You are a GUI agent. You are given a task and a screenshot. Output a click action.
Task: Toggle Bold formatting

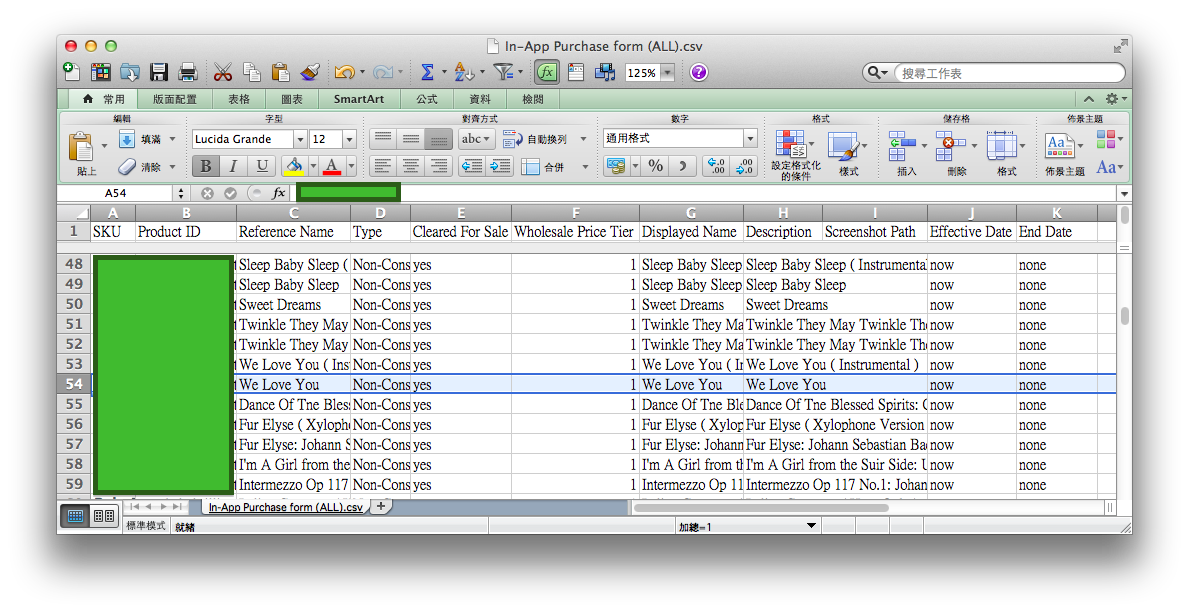[x=205, y=166]
